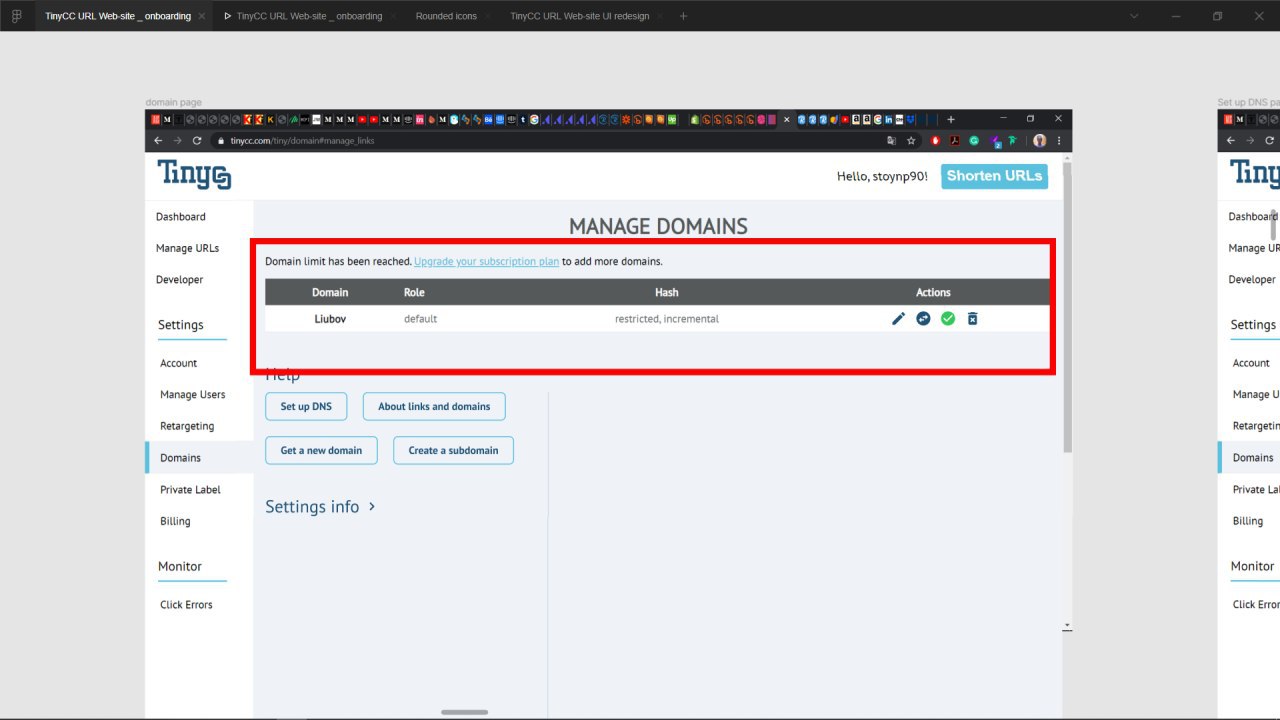Click the Hello, stoynp90! greeting text
1280x720 pixels.
pyautogui.click(x=882, y=176)
